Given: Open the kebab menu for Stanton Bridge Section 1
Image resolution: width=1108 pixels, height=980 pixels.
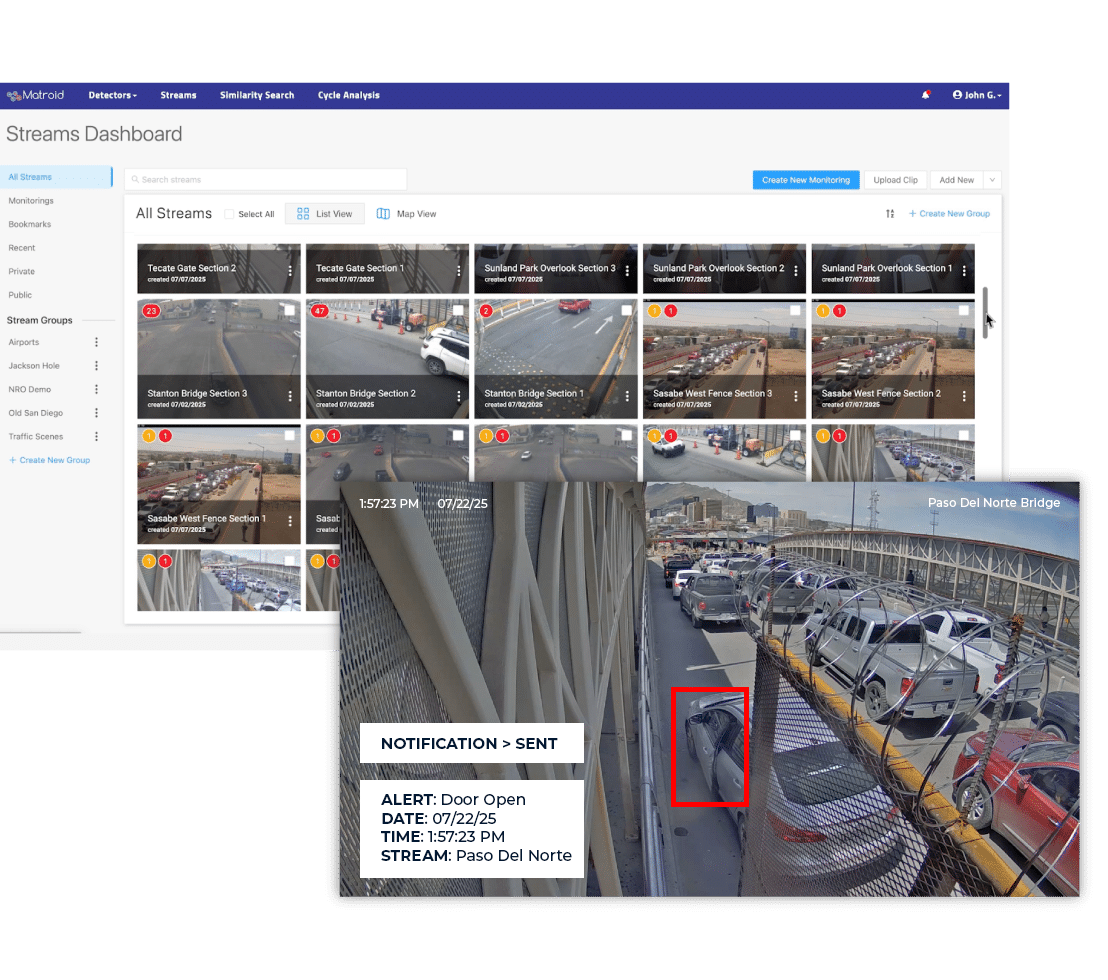Looking at the screenshot, I should pyautogui.click(x=627, y=396).
